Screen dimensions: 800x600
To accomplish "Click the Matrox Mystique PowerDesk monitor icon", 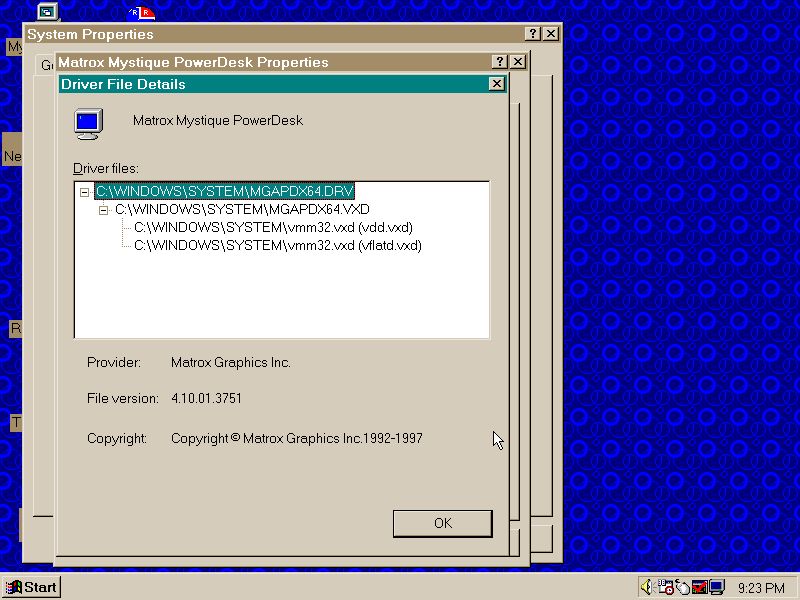I will coord(88,122).
